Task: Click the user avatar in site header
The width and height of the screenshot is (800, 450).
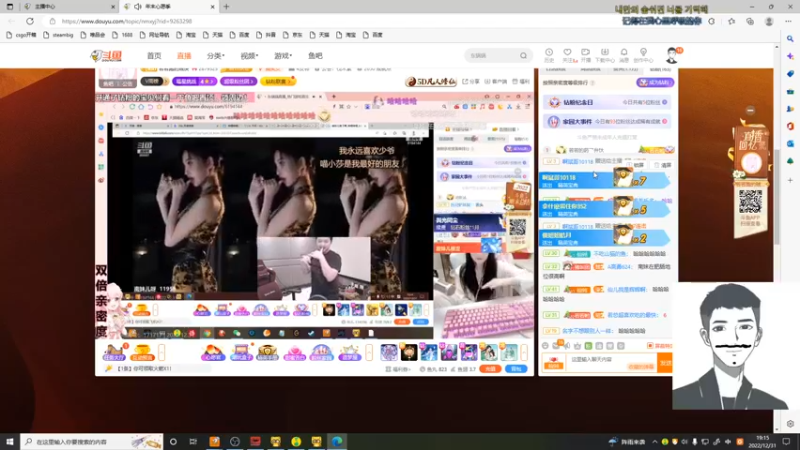Action: pos(672,55)
